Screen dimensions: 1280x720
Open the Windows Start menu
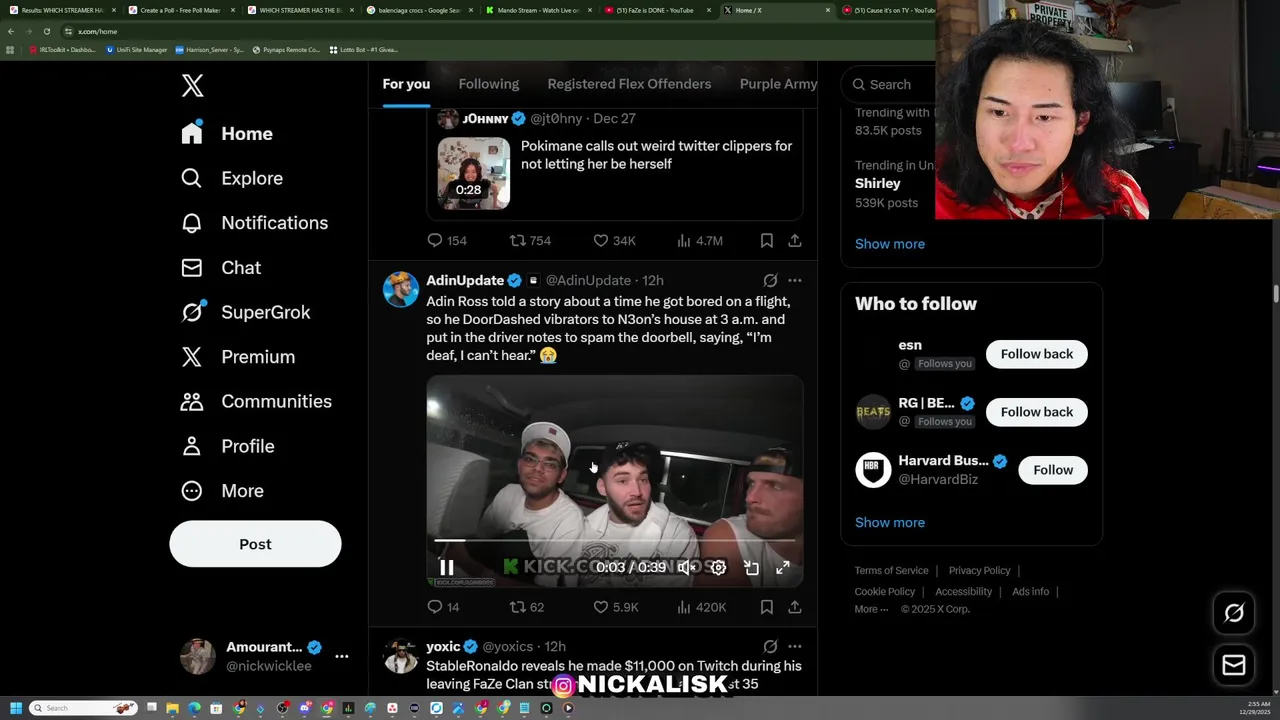point(15,708)
